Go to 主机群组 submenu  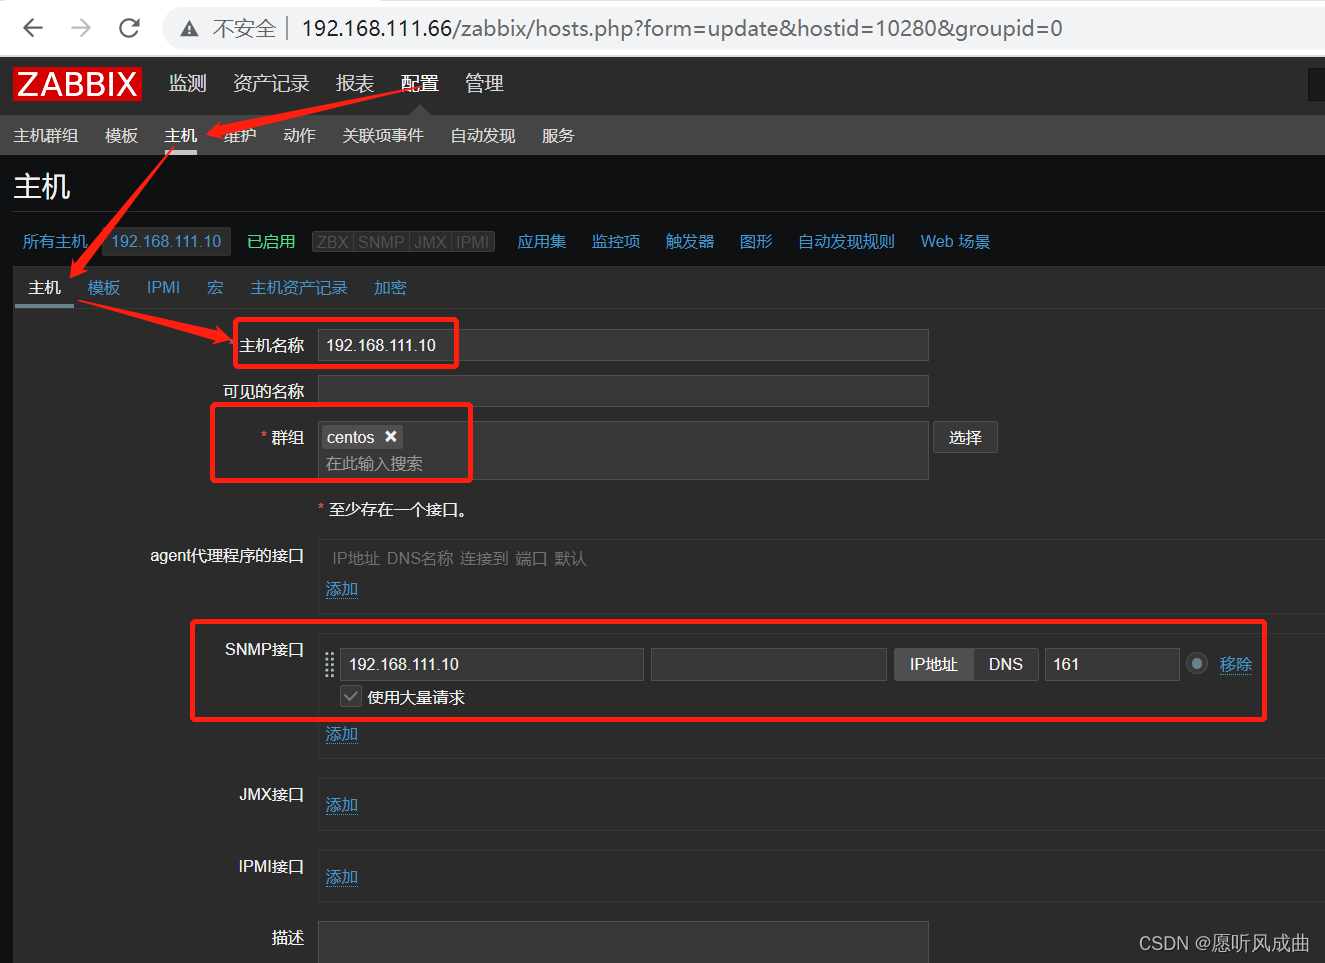pos(45,135)
